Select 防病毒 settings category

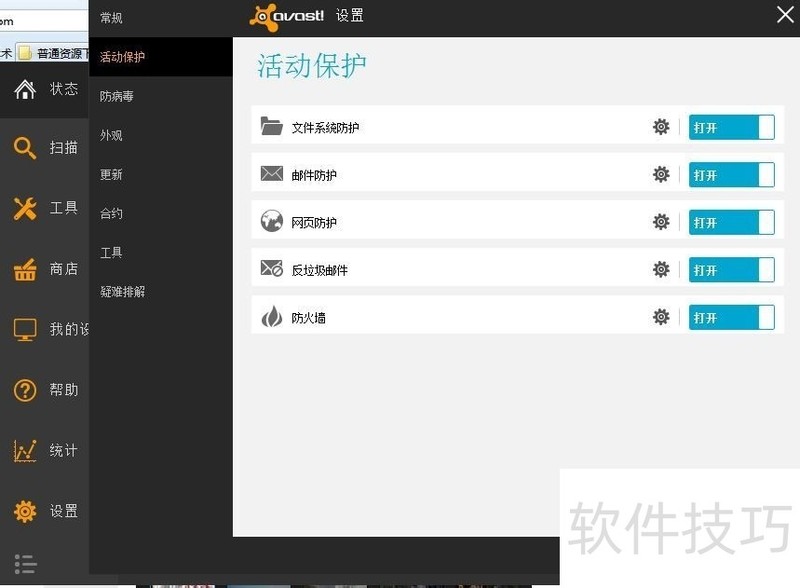(117, 96)
